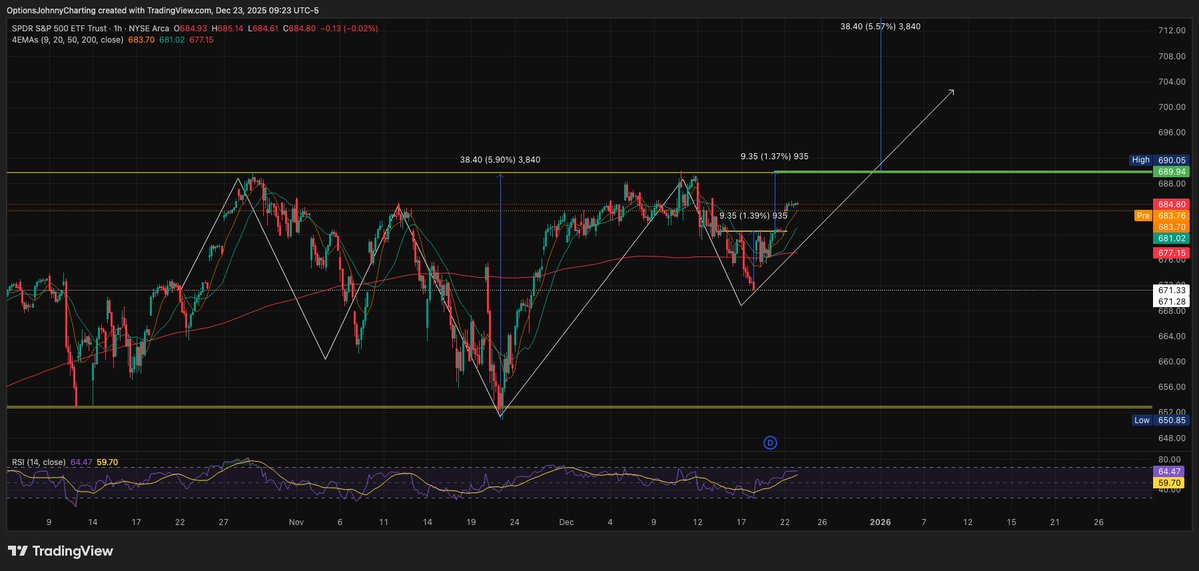
Task: Click 648.00 on the price axis
Action: tap(1171, 438)
